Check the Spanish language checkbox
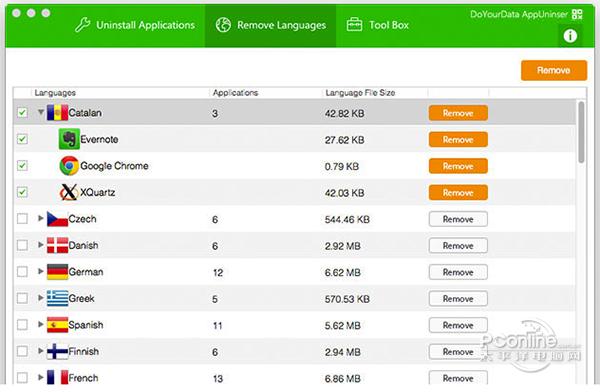Image resolution: width=600 pixels, height=392 pixels. tap(23, 325)
